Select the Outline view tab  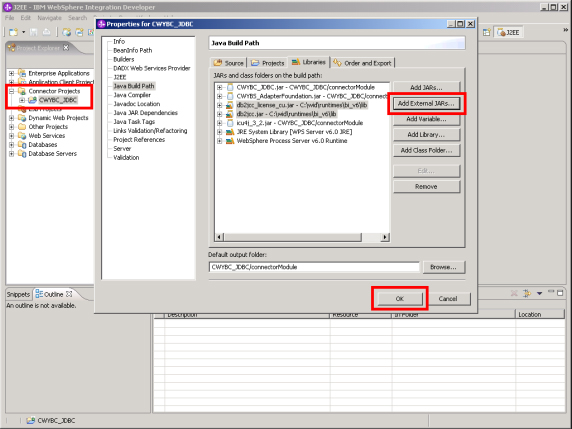(x=53, y=294)
